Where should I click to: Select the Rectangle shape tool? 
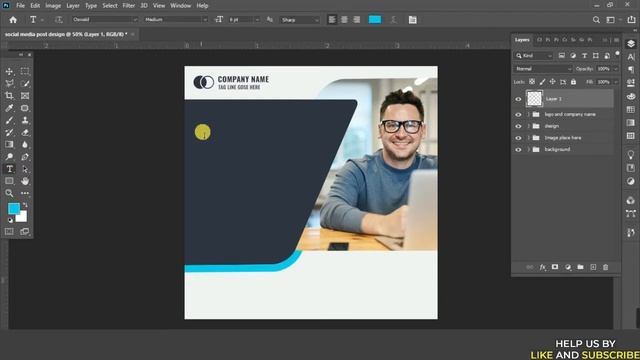[x=9, y=181]
